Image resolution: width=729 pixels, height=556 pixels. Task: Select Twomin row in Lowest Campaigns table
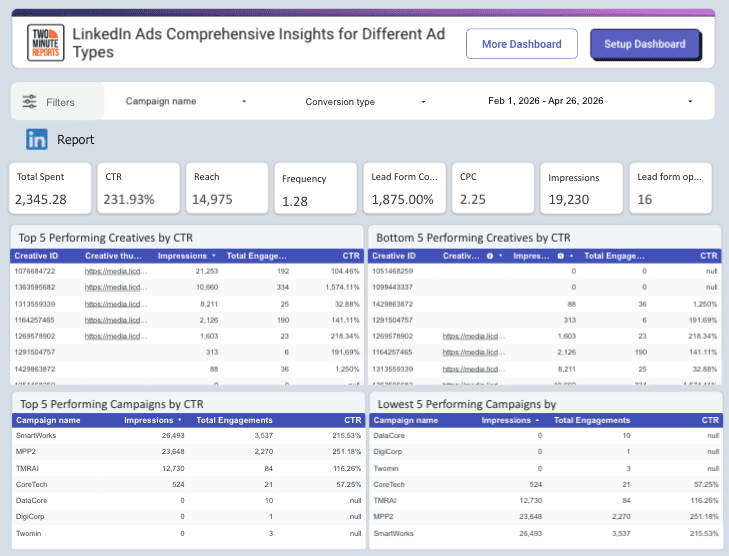pos(546,469)
